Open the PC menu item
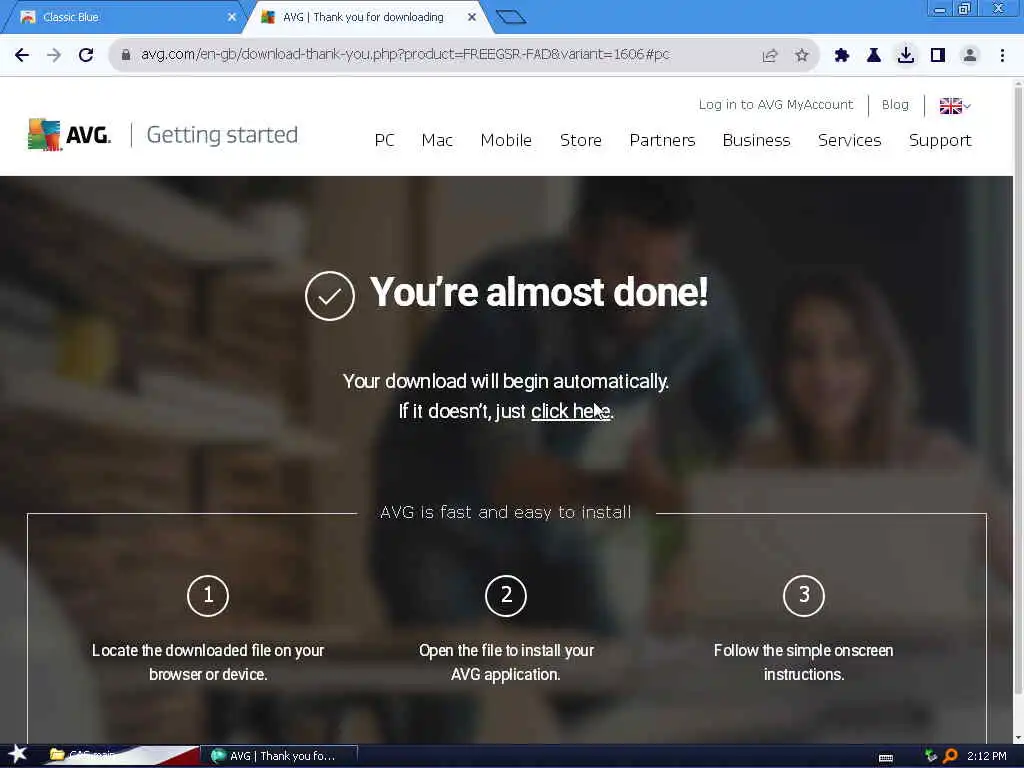This screenshot has height=768, width=1024. click(384, 140)
